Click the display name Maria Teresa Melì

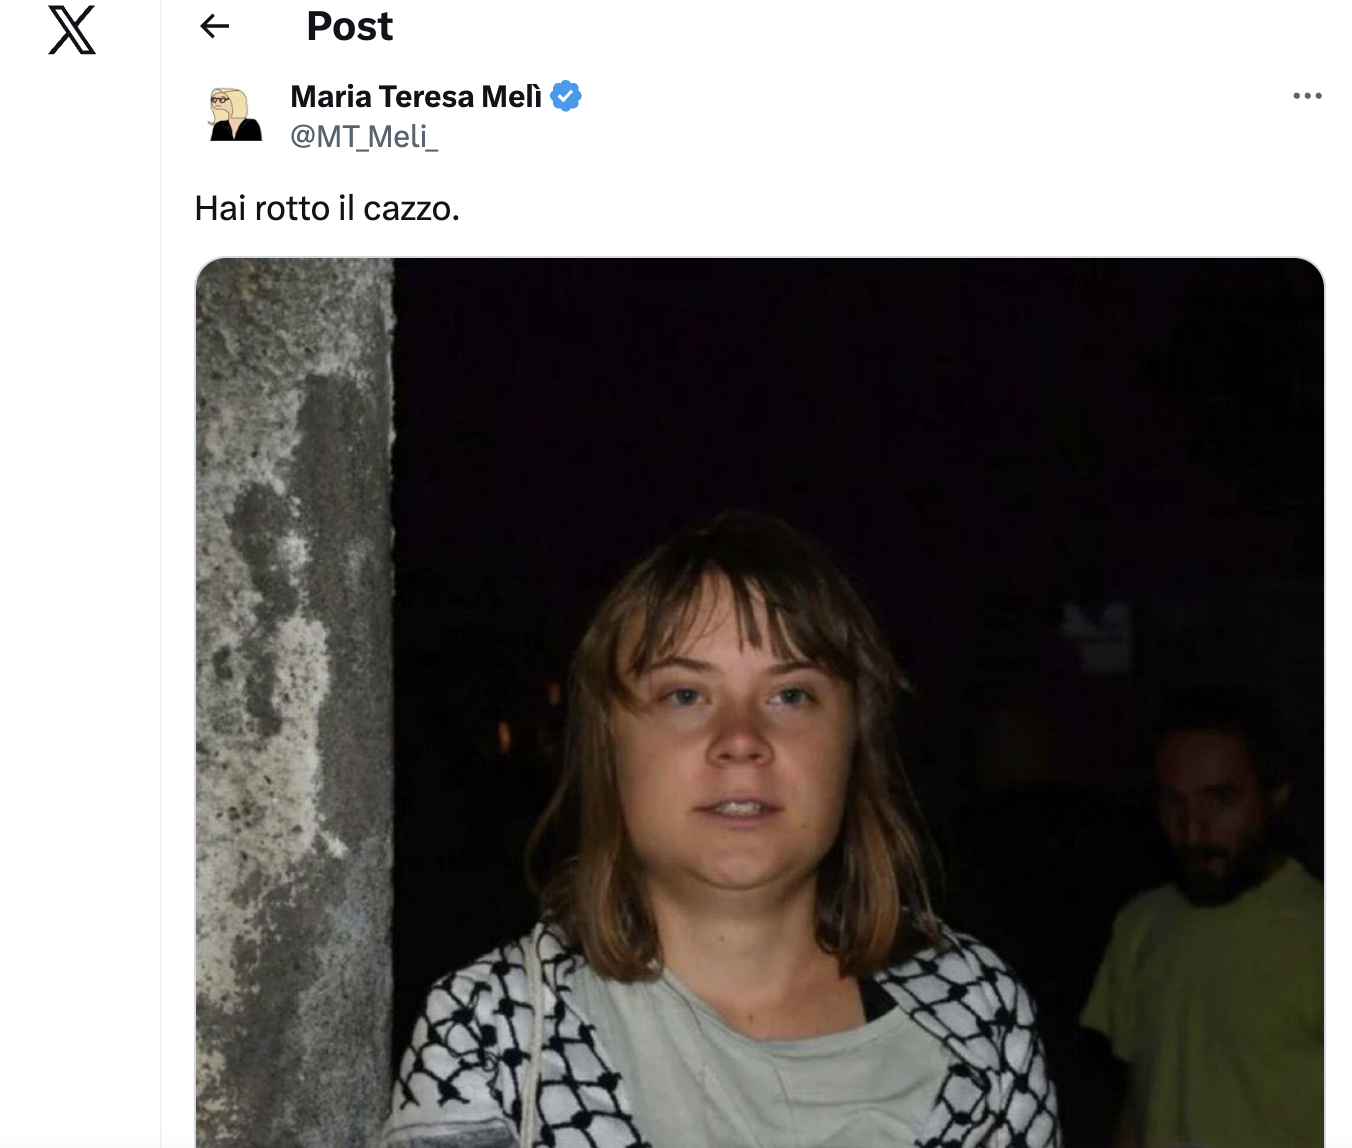415,96
